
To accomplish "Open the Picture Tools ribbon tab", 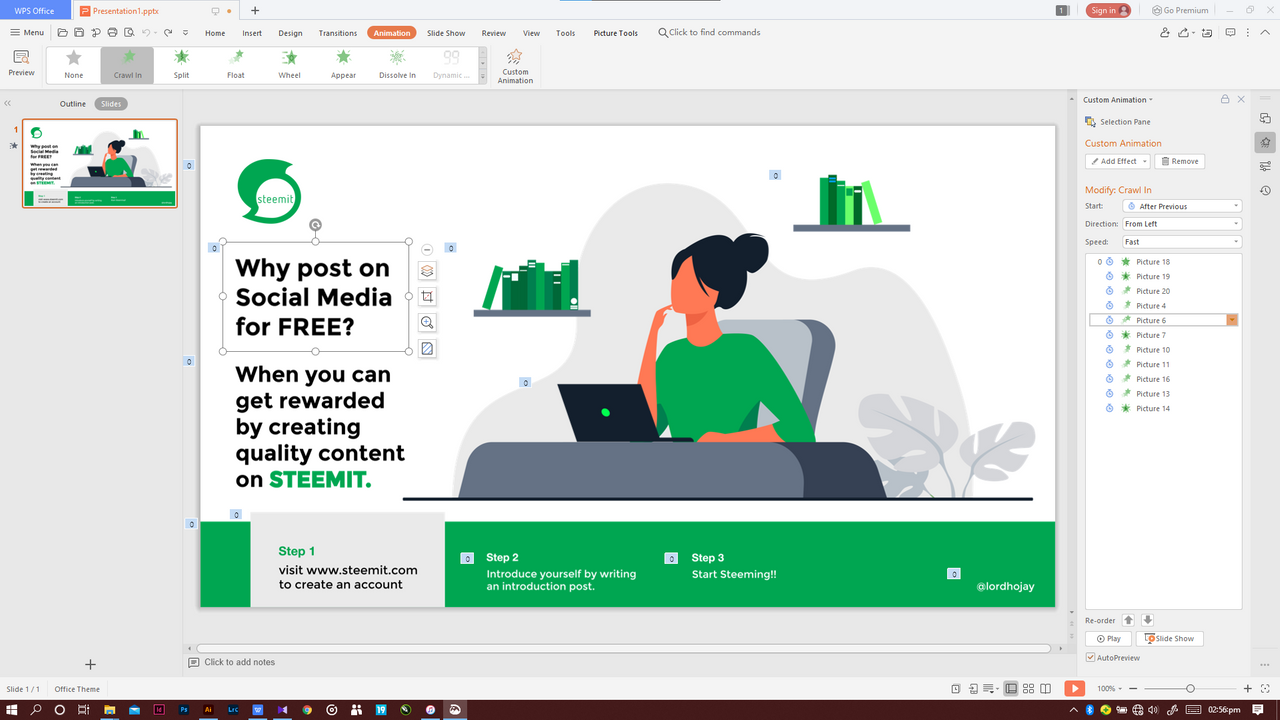I will pos(615,33).
